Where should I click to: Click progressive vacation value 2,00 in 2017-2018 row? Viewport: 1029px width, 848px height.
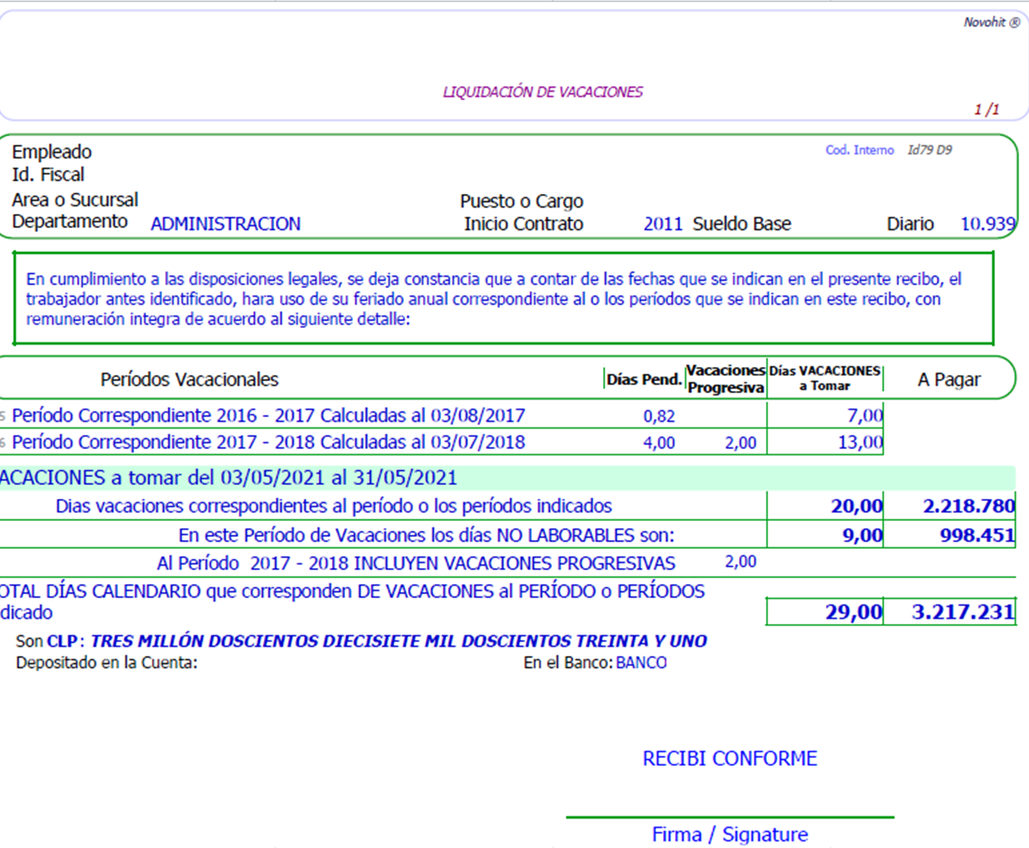(740, 443)
